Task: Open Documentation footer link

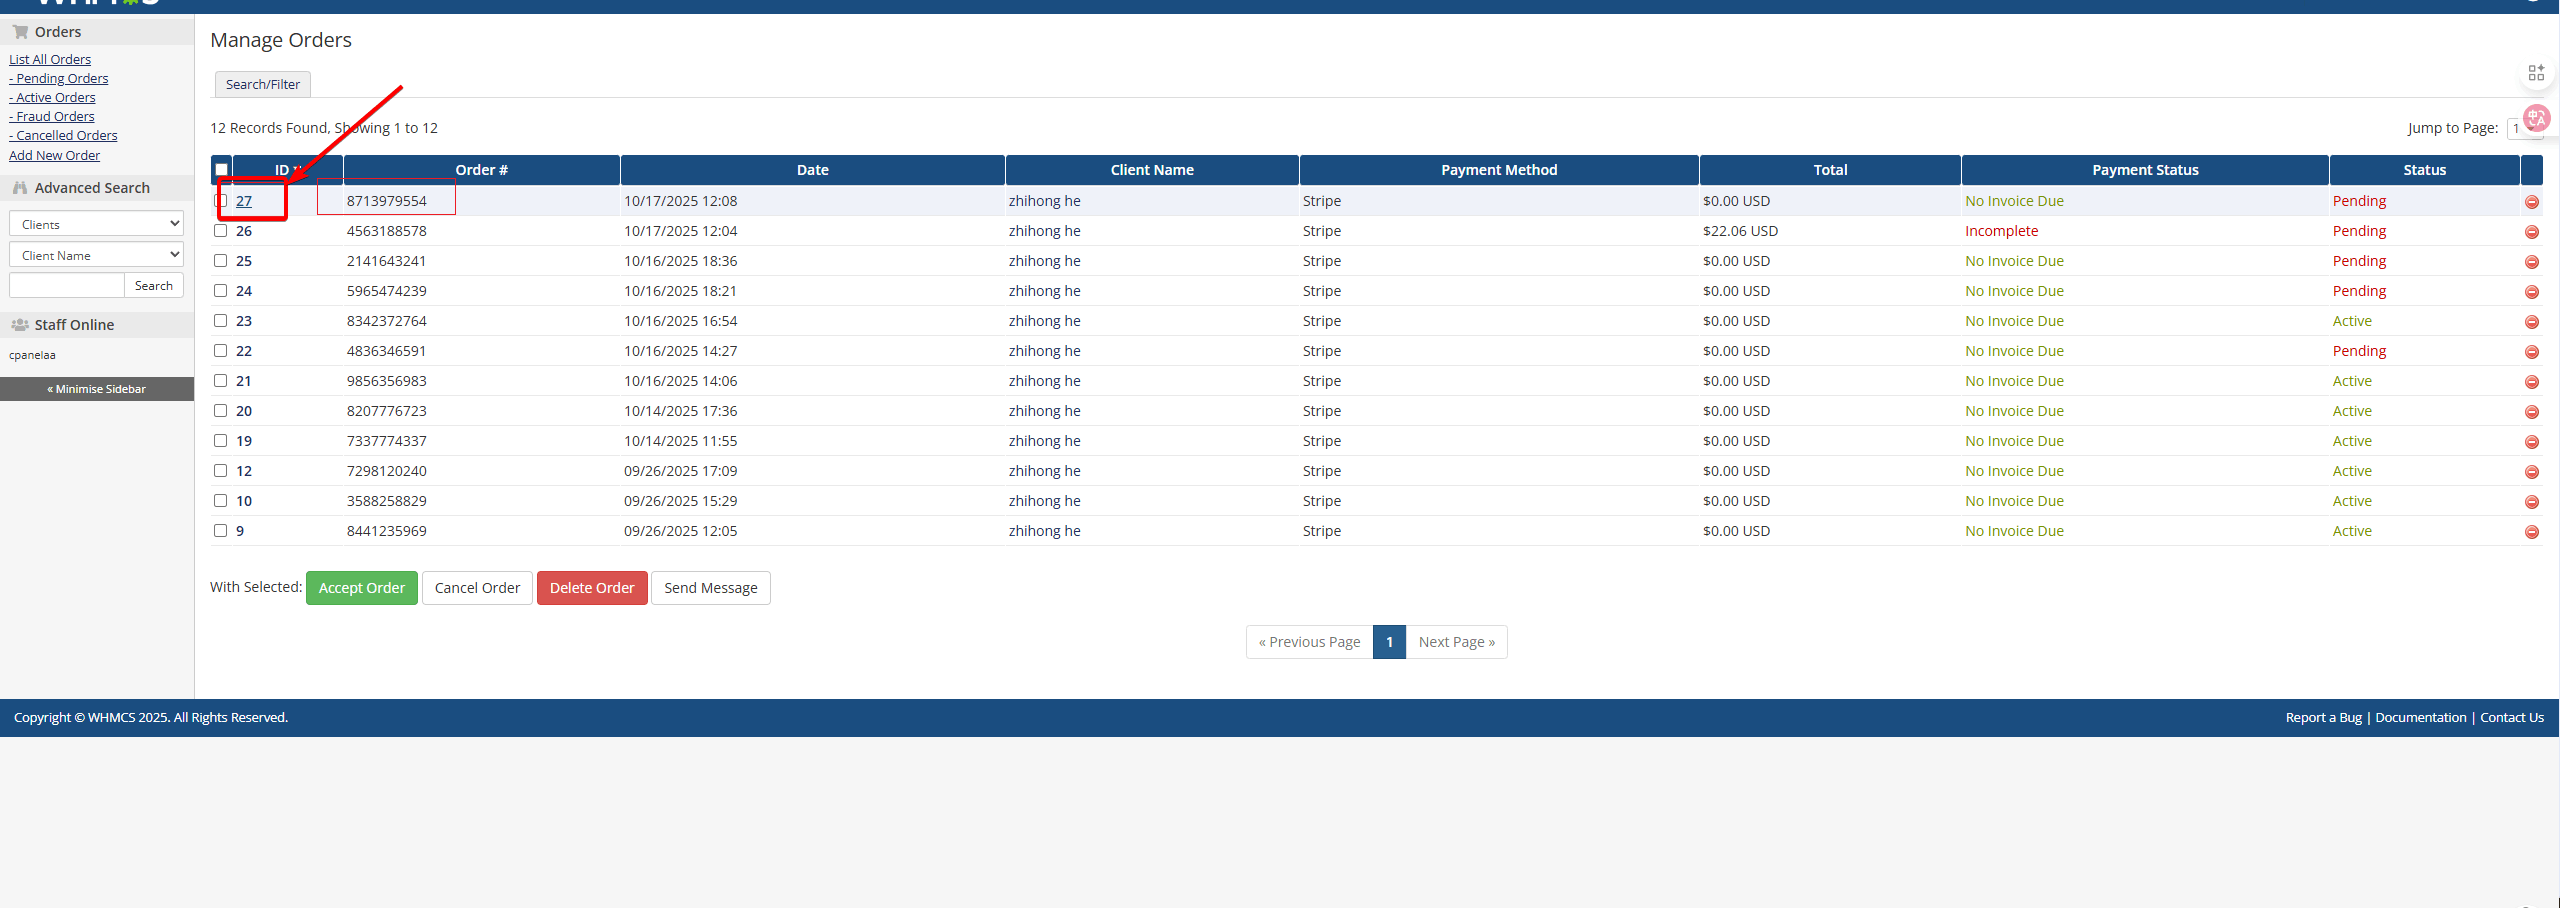Action: tap(2421, 717)
